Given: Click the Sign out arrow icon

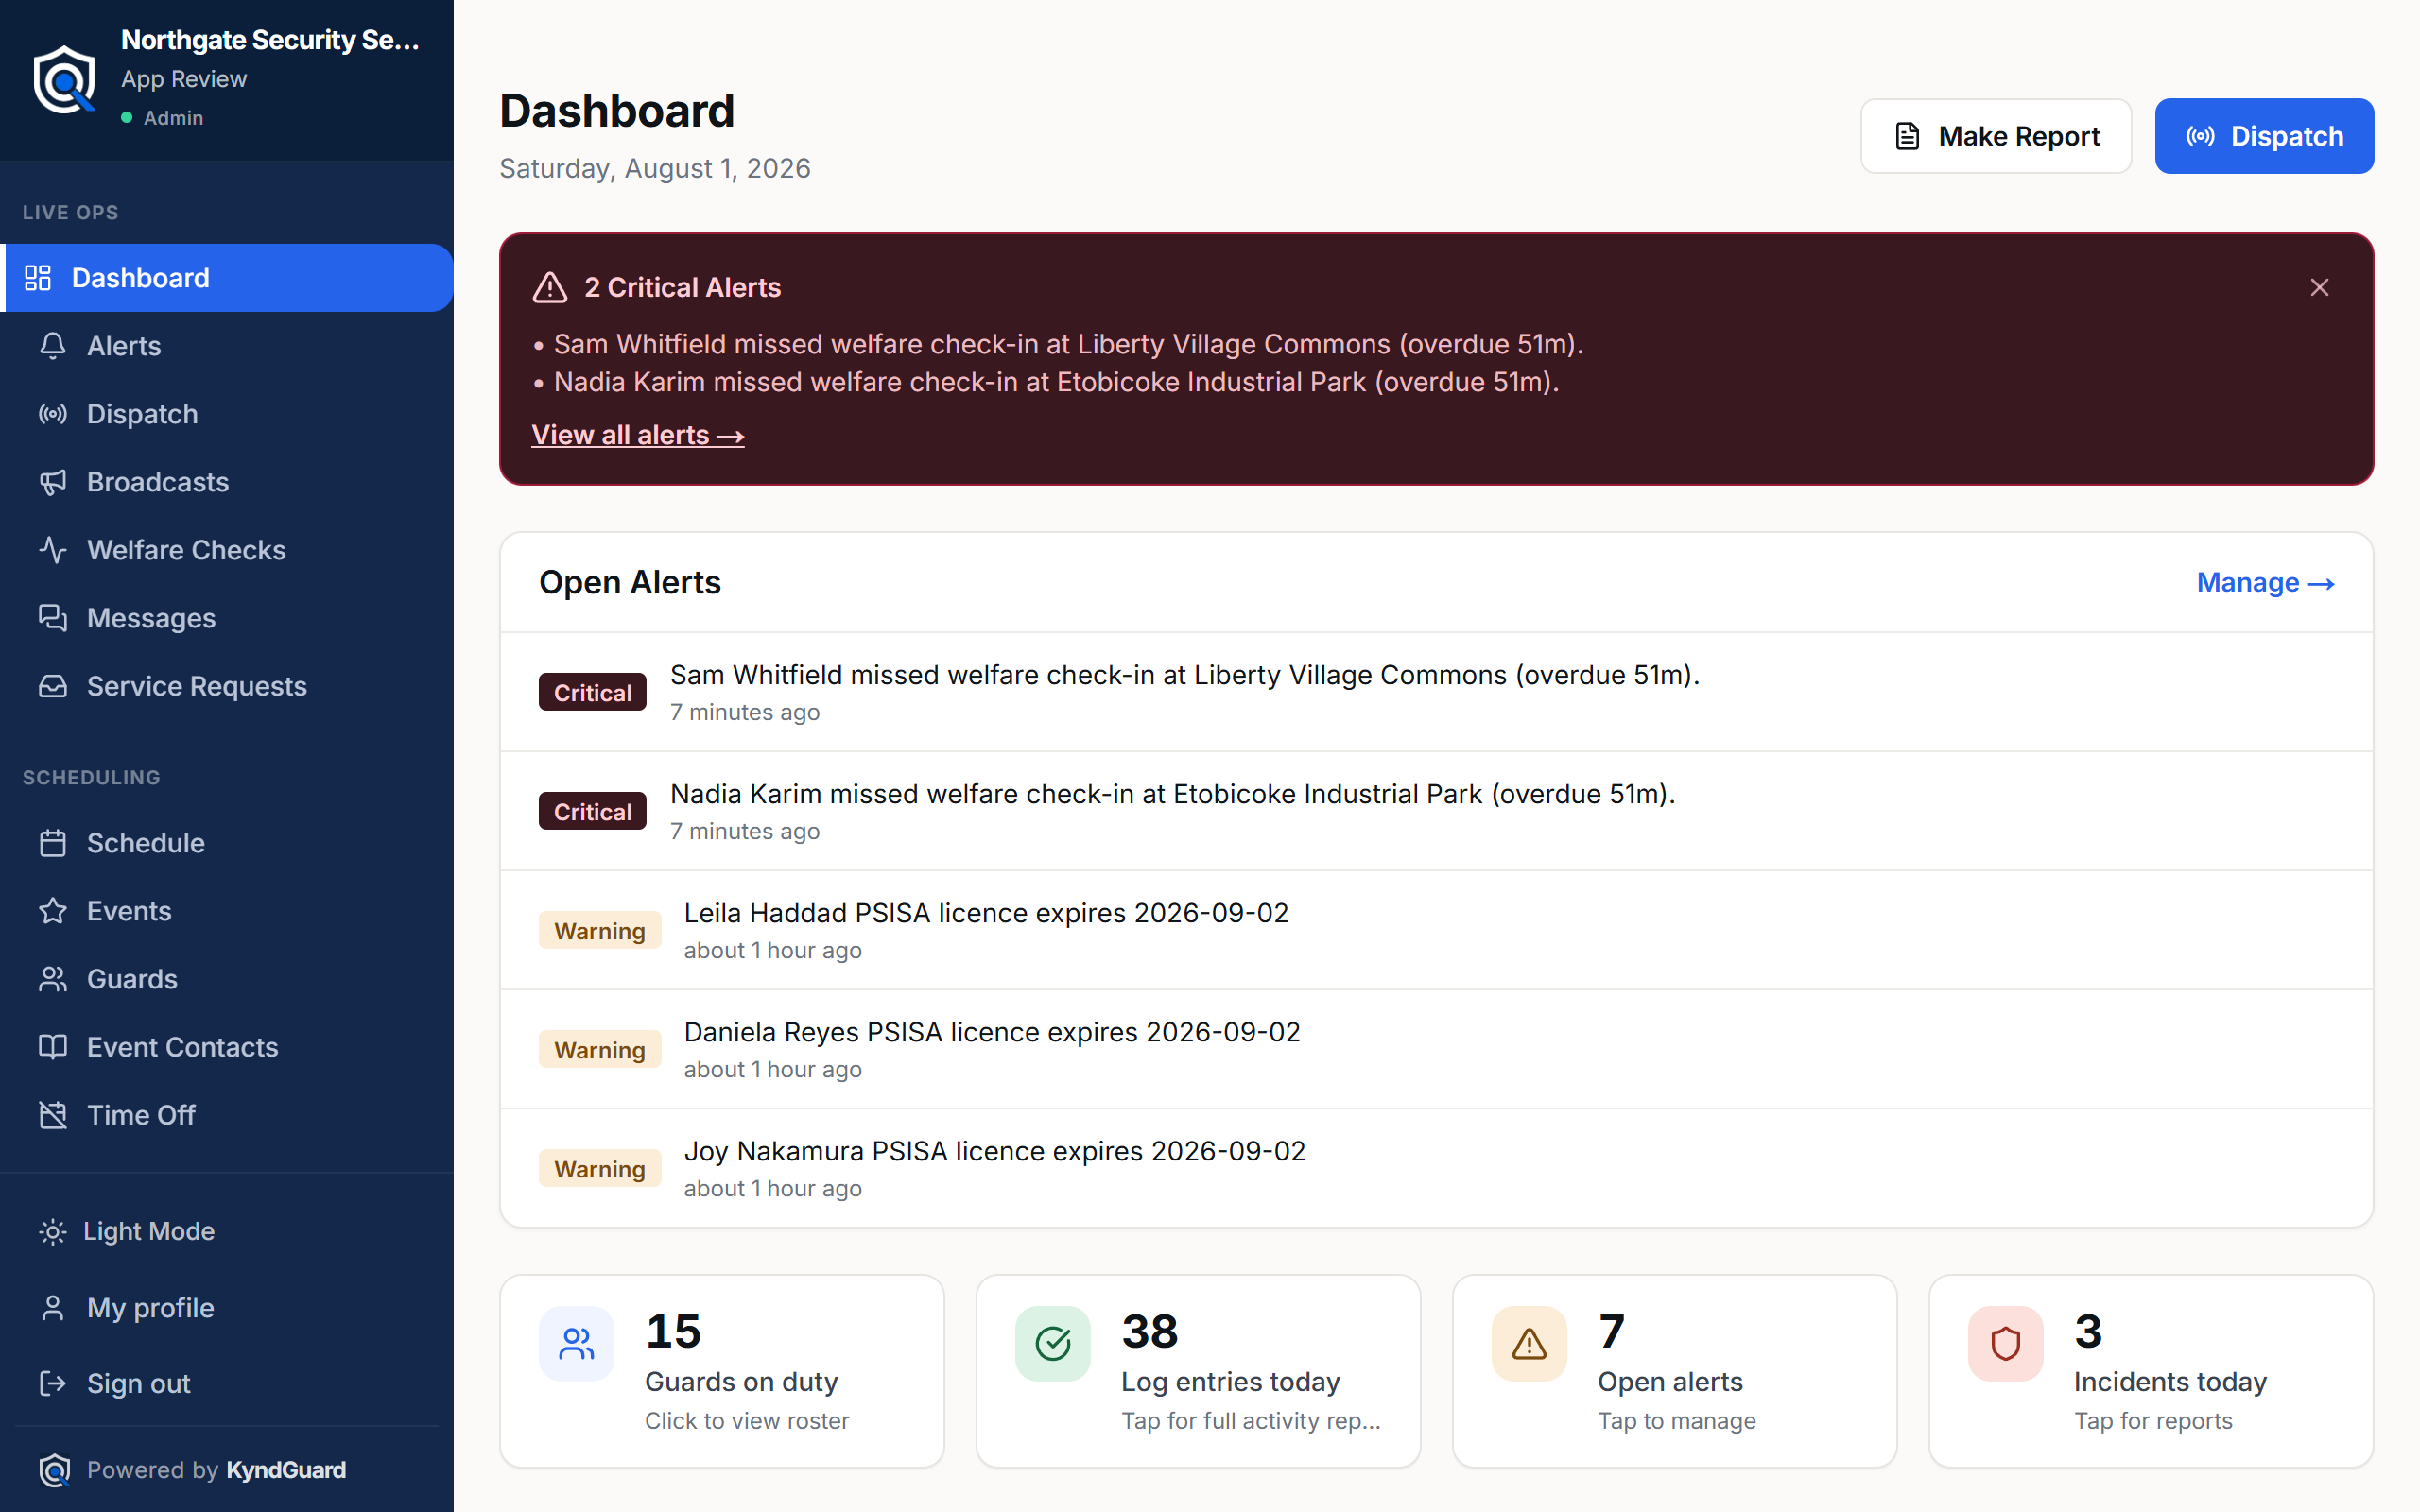Looking at the screenshot, I should click(53, 1384).
